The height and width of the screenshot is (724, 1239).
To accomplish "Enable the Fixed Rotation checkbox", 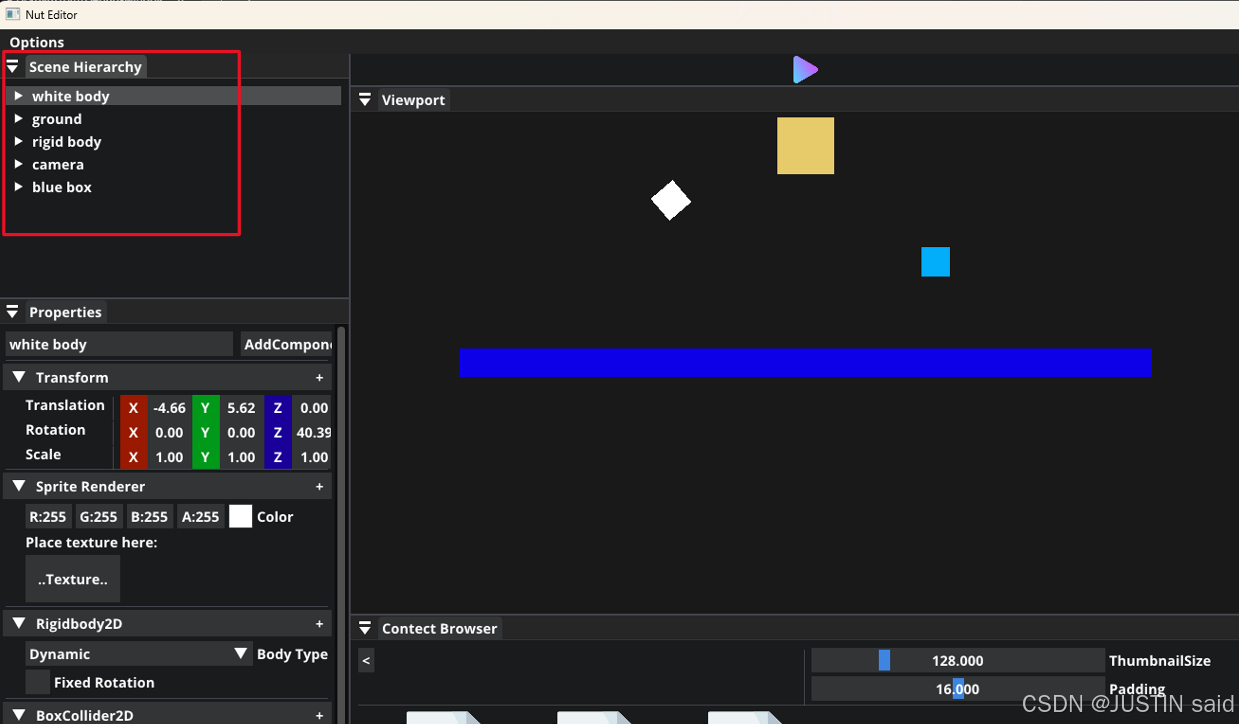I will coord(38,683).
